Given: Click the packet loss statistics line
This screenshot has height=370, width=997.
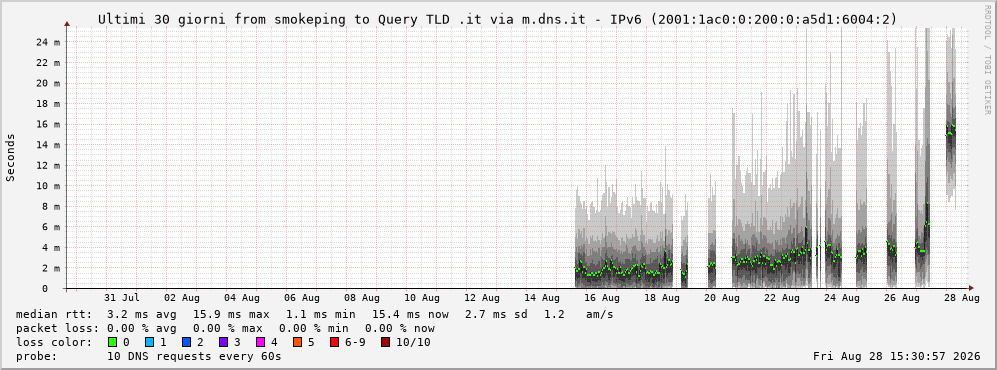Looking at the screenshot, I should click(x=225, y=329).
